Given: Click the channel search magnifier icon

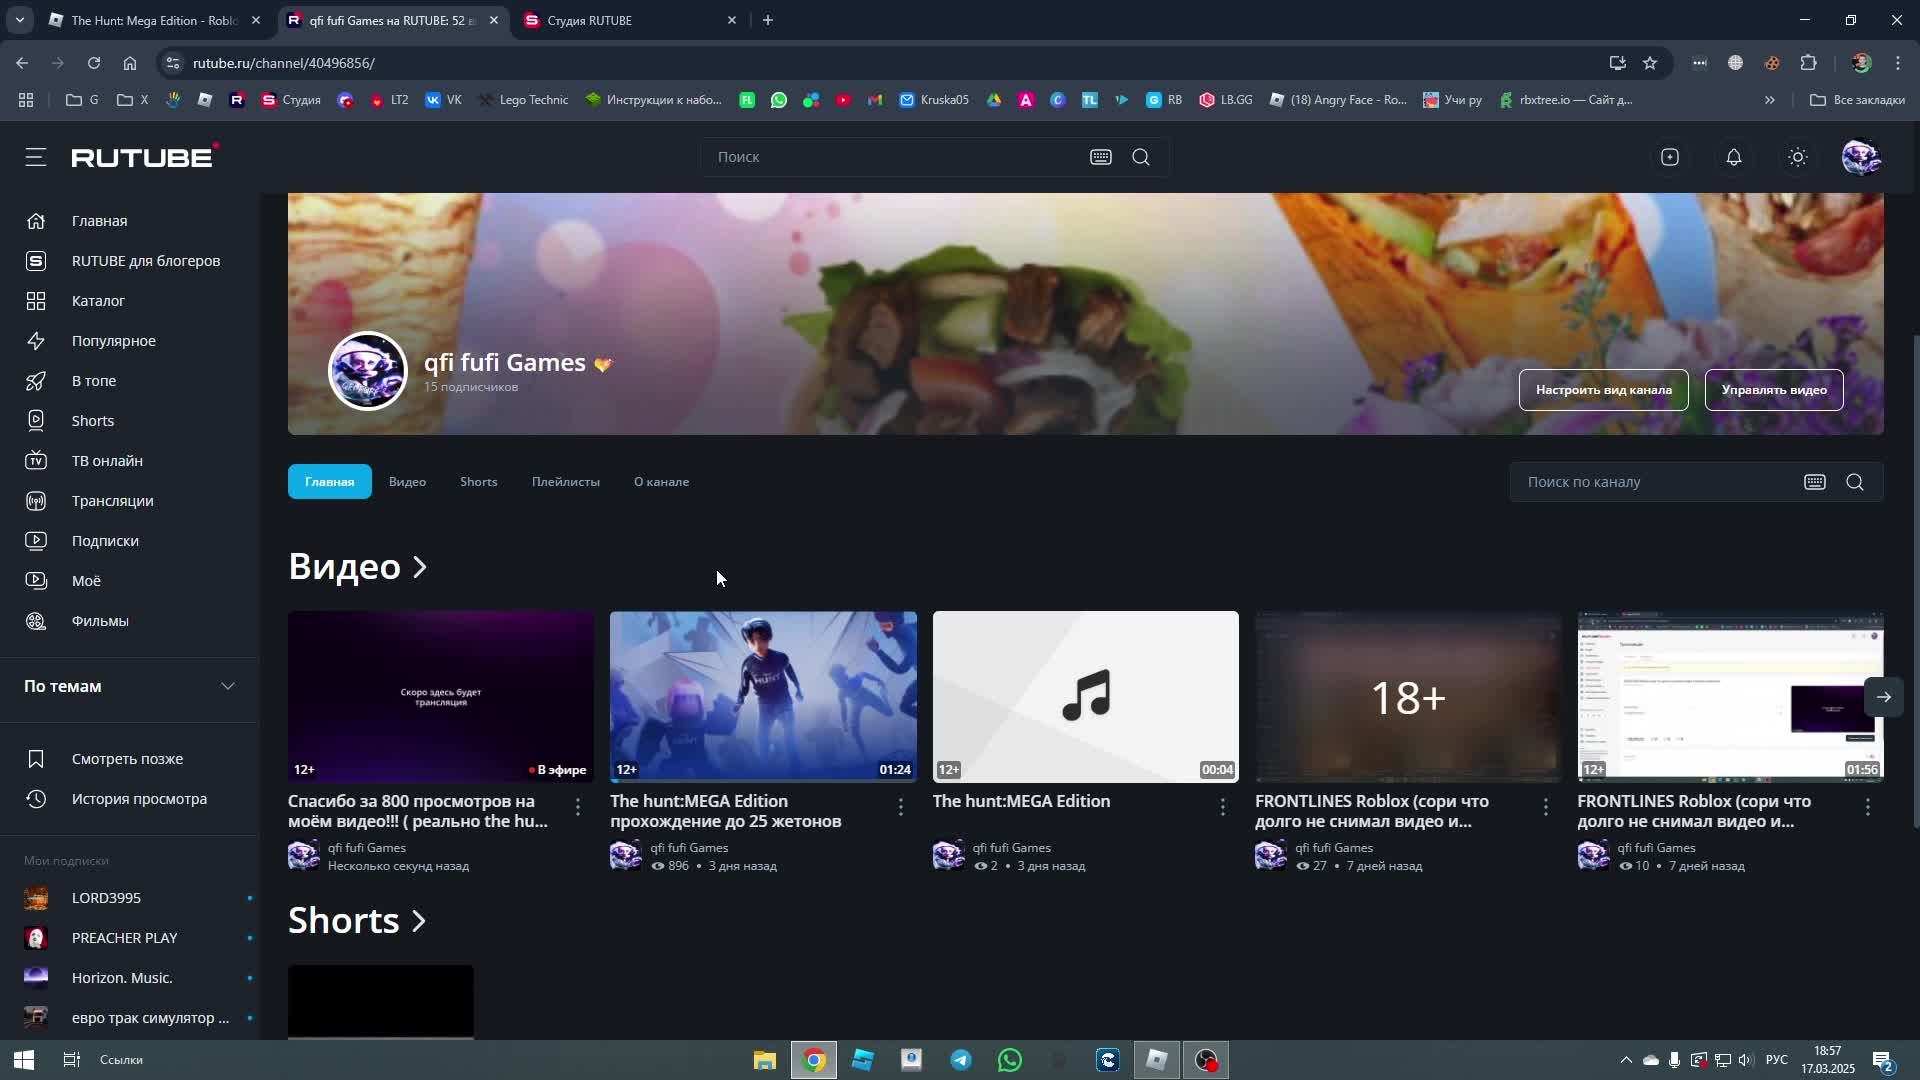Looking at the screenshot, I should click(x=1855, y=482).
